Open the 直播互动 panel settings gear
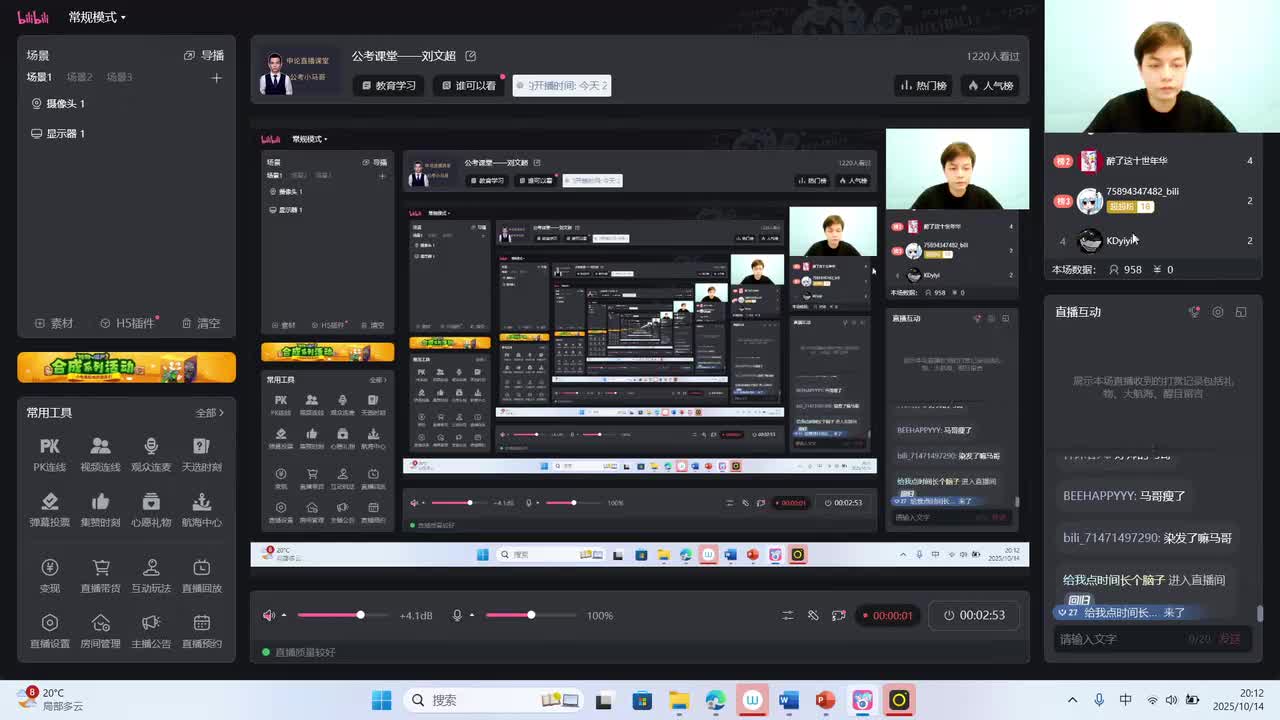The image size is (1280, 720). [1217, 312]
